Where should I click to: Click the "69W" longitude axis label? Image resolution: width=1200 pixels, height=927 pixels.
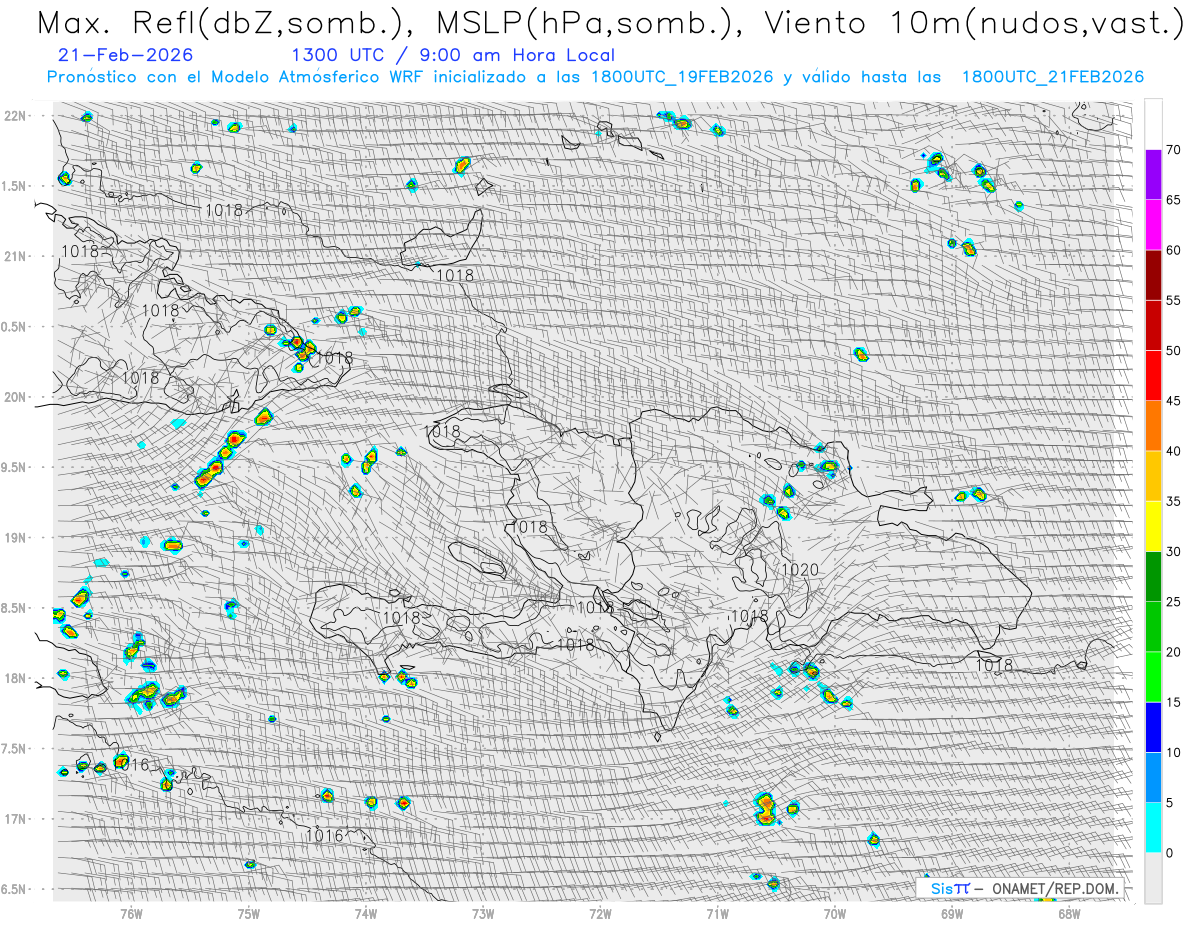952,912
